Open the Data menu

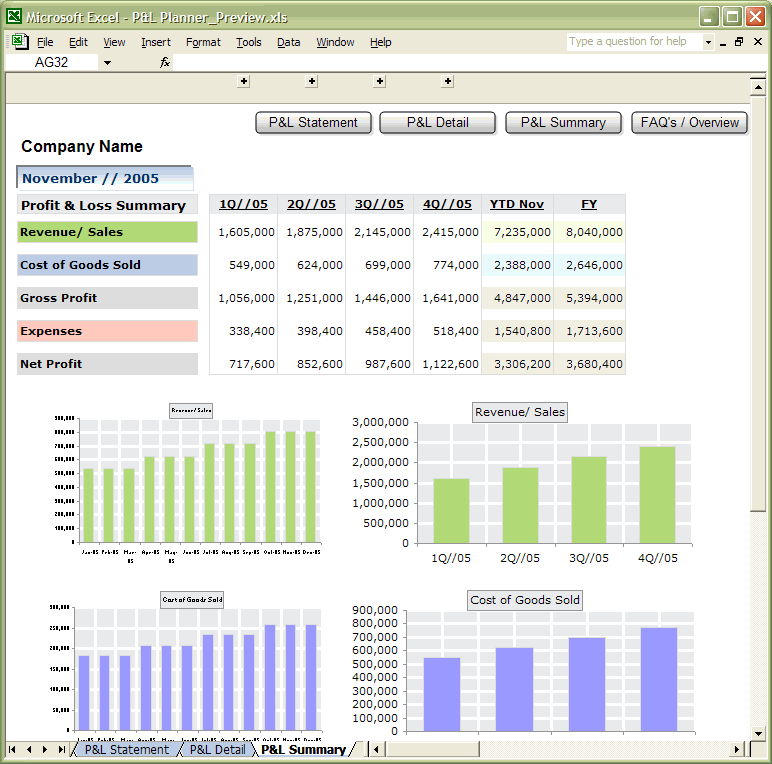coord(289,42)
